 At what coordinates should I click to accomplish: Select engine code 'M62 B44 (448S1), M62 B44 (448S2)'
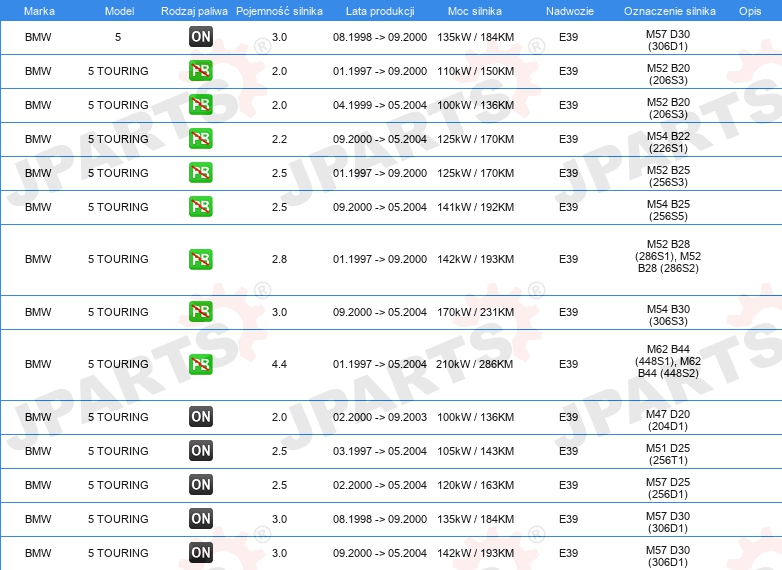click(668, 361)
